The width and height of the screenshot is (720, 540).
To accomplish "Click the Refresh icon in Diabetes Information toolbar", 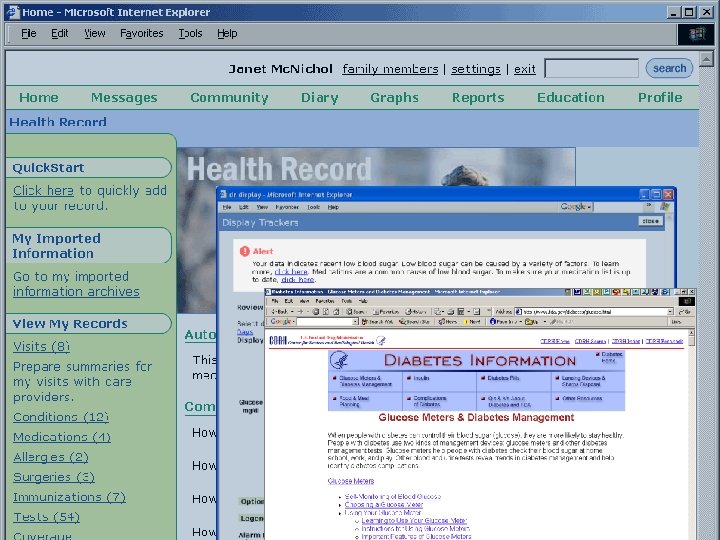I will pos(326,312).
